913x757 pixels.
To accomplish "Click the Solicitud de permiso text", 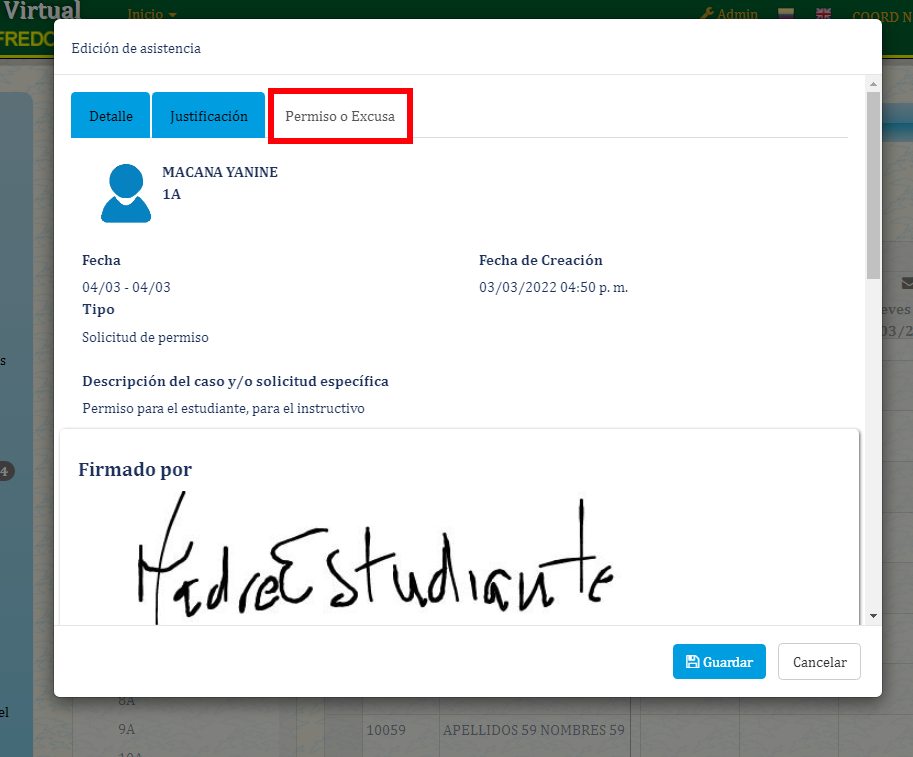I will click(x=145, y=337).
